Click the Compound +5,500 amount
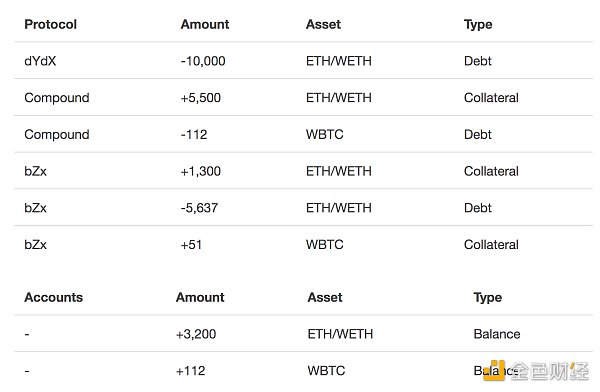This screenshot has width=600, height=392. point(201,98)
